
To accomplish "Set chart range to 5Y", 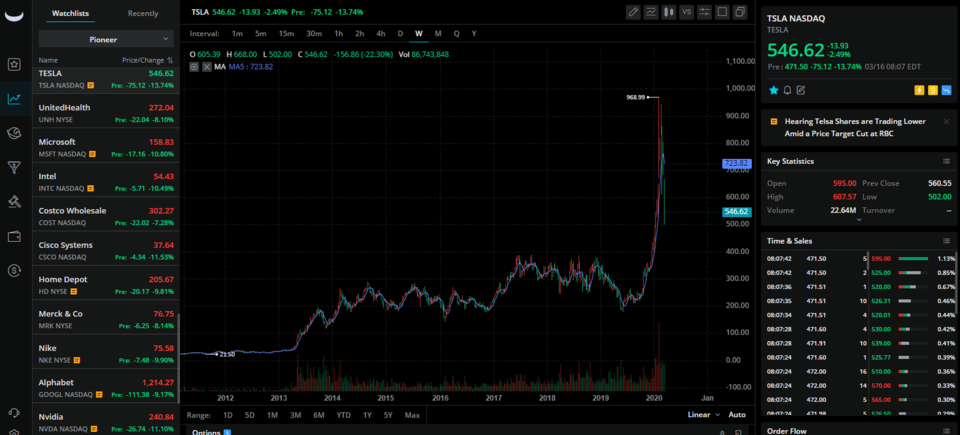I will coord(388,415).
